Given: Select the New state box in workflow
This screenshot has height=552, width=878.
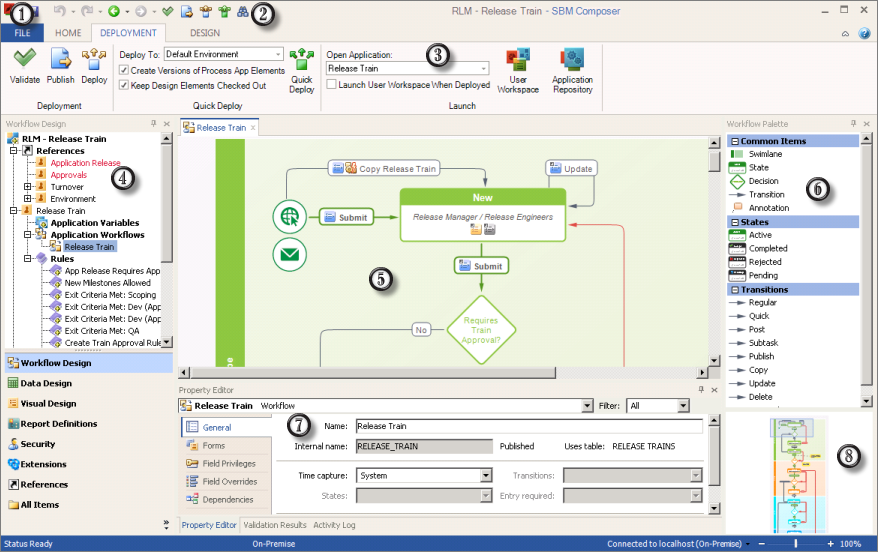Looking at the screenshot, I should pos(483,215).
